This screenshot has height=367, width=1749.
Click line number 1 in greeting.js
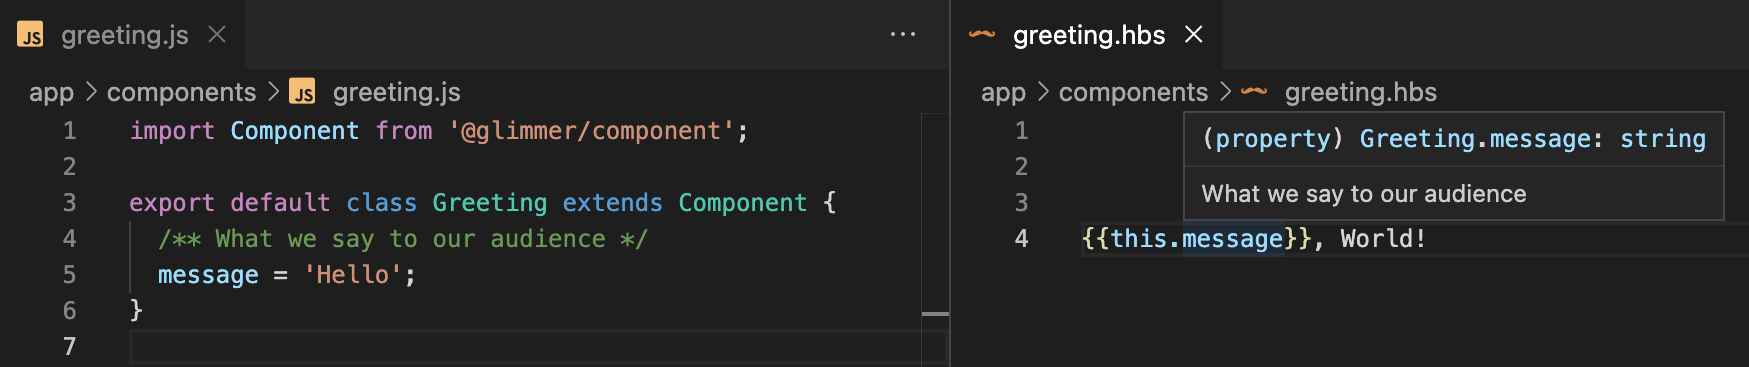(69, 131)
